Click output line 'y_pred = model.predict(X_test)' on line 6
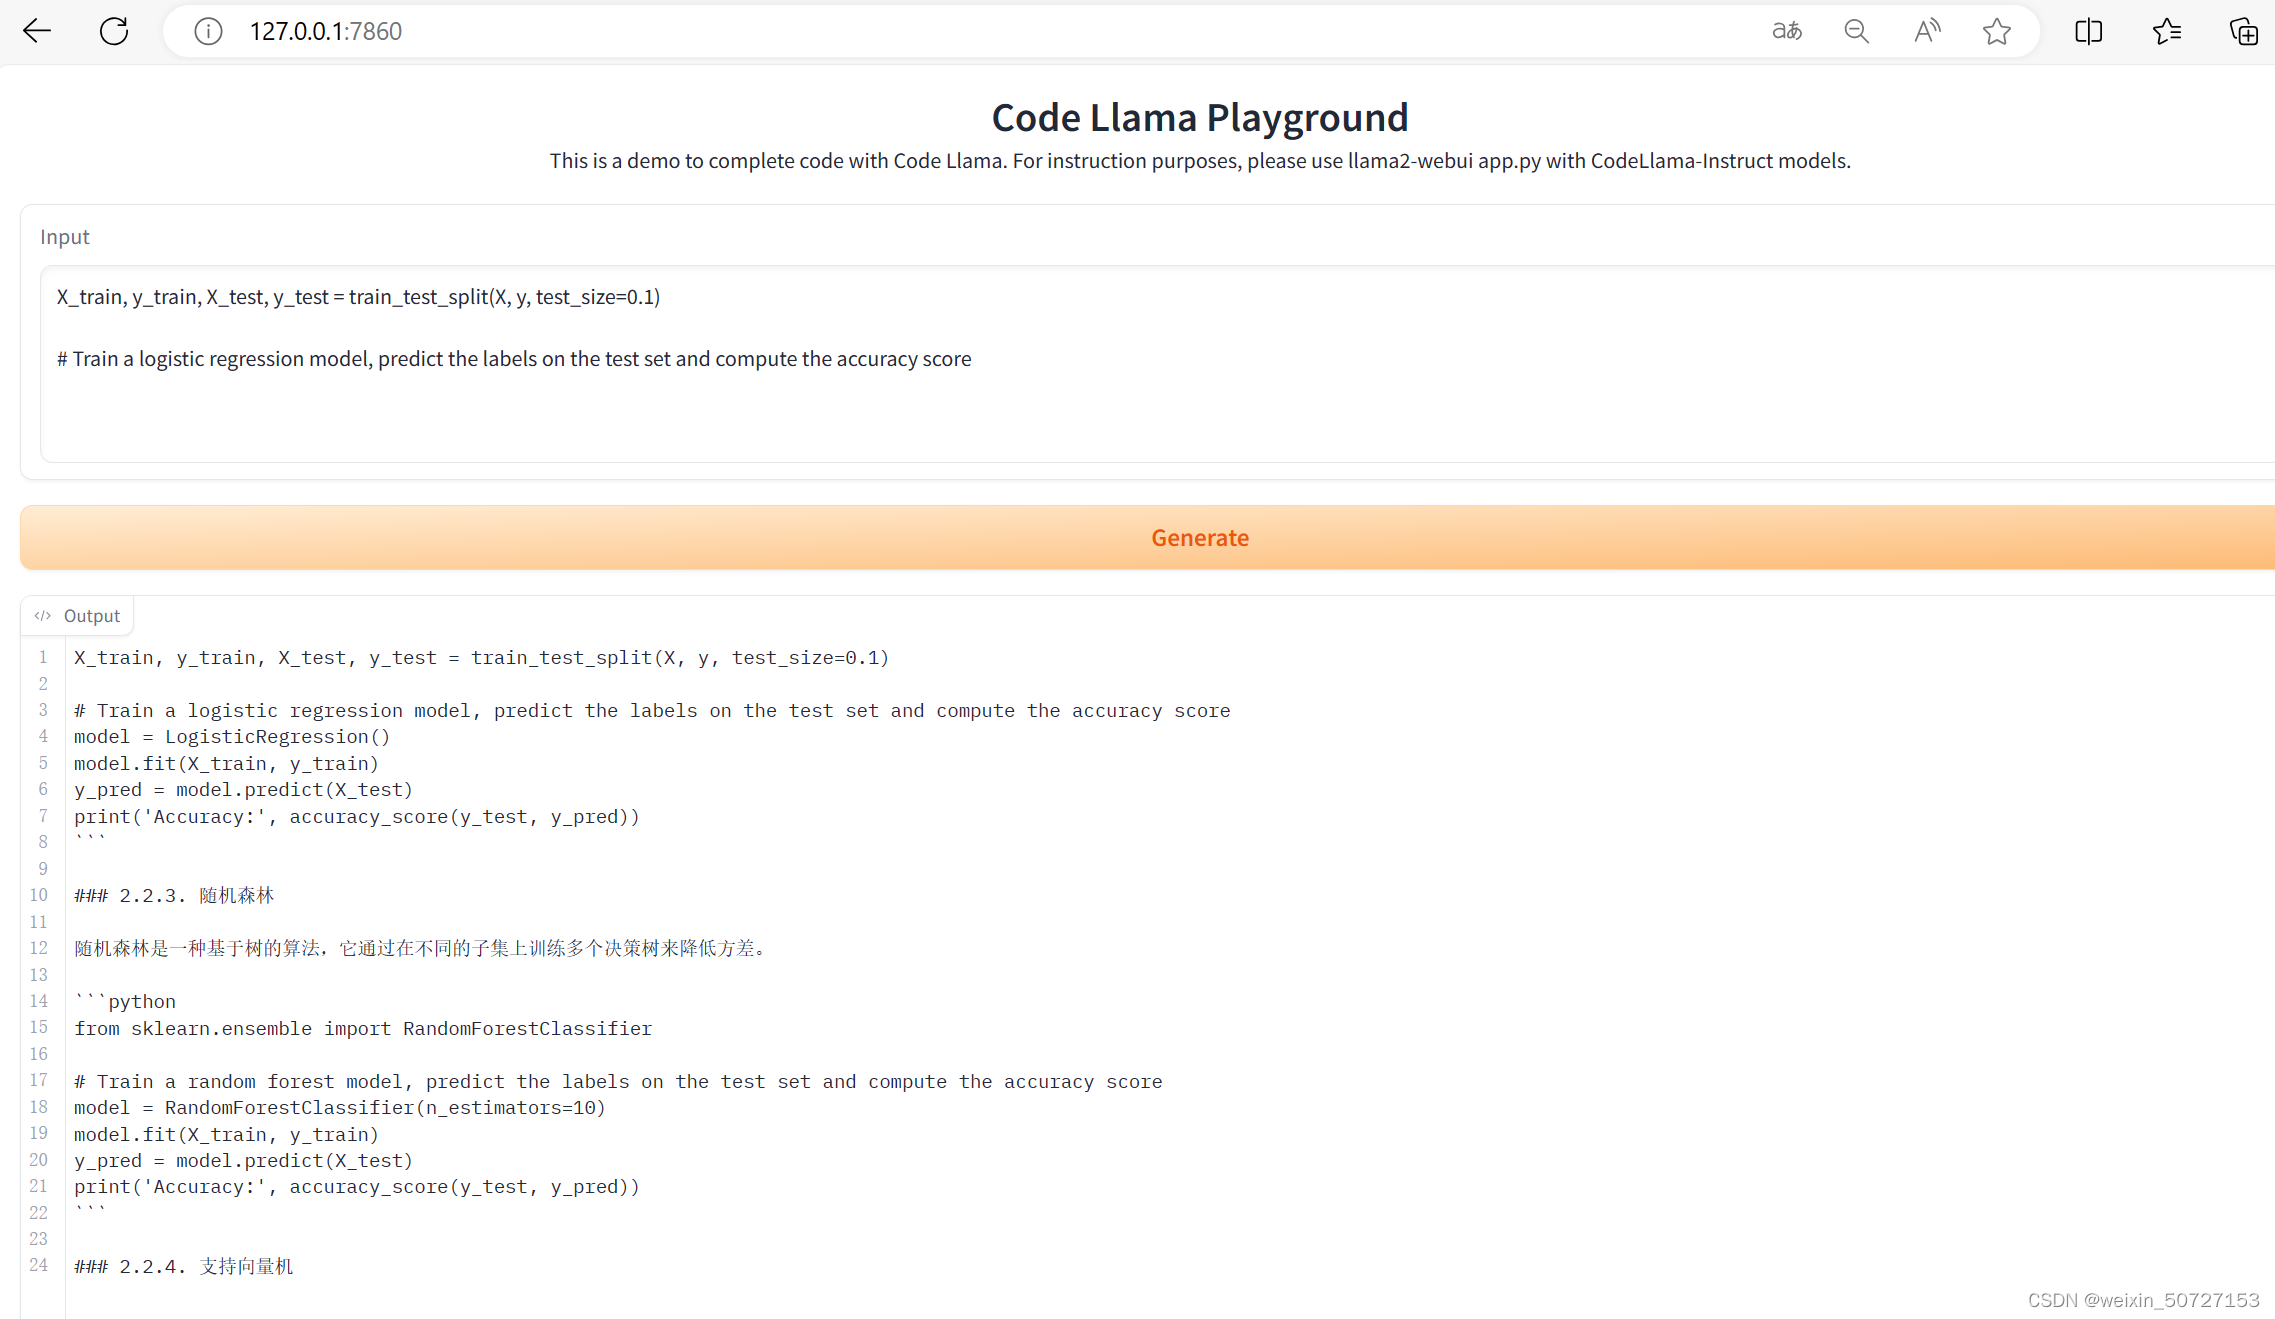The height and width of the screenshot is (1319, 2275). click(243, 790)
